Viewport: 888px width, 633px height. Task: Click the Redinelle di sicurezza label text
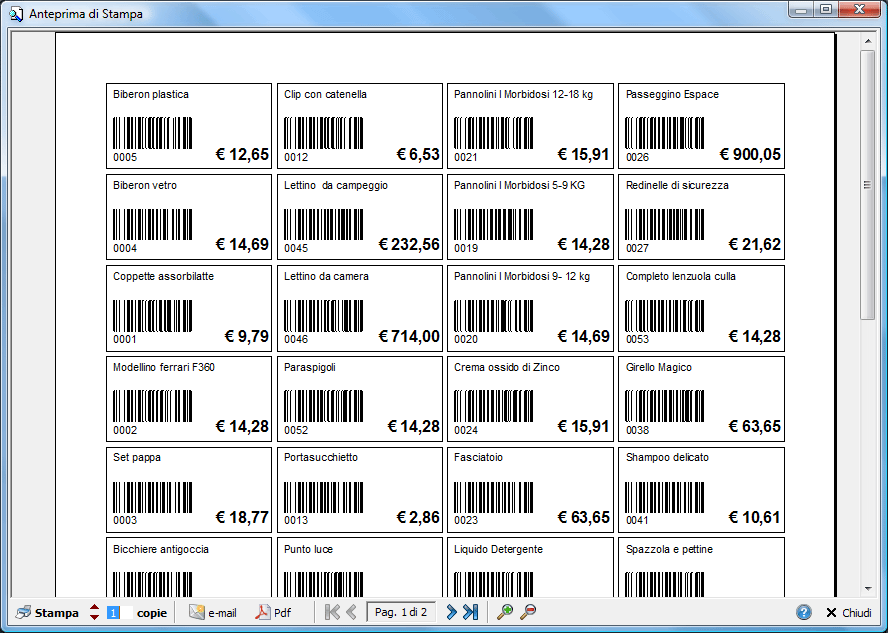tap(677, 185)
